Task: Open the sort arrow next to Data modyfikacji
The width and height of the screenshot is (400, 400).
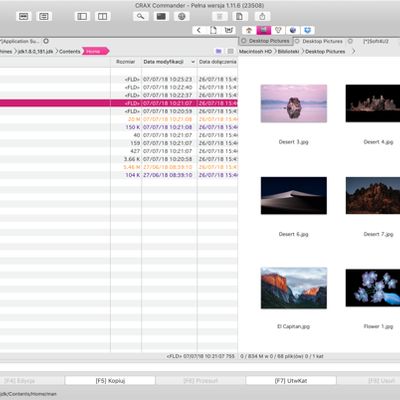Action: (193, 62)
